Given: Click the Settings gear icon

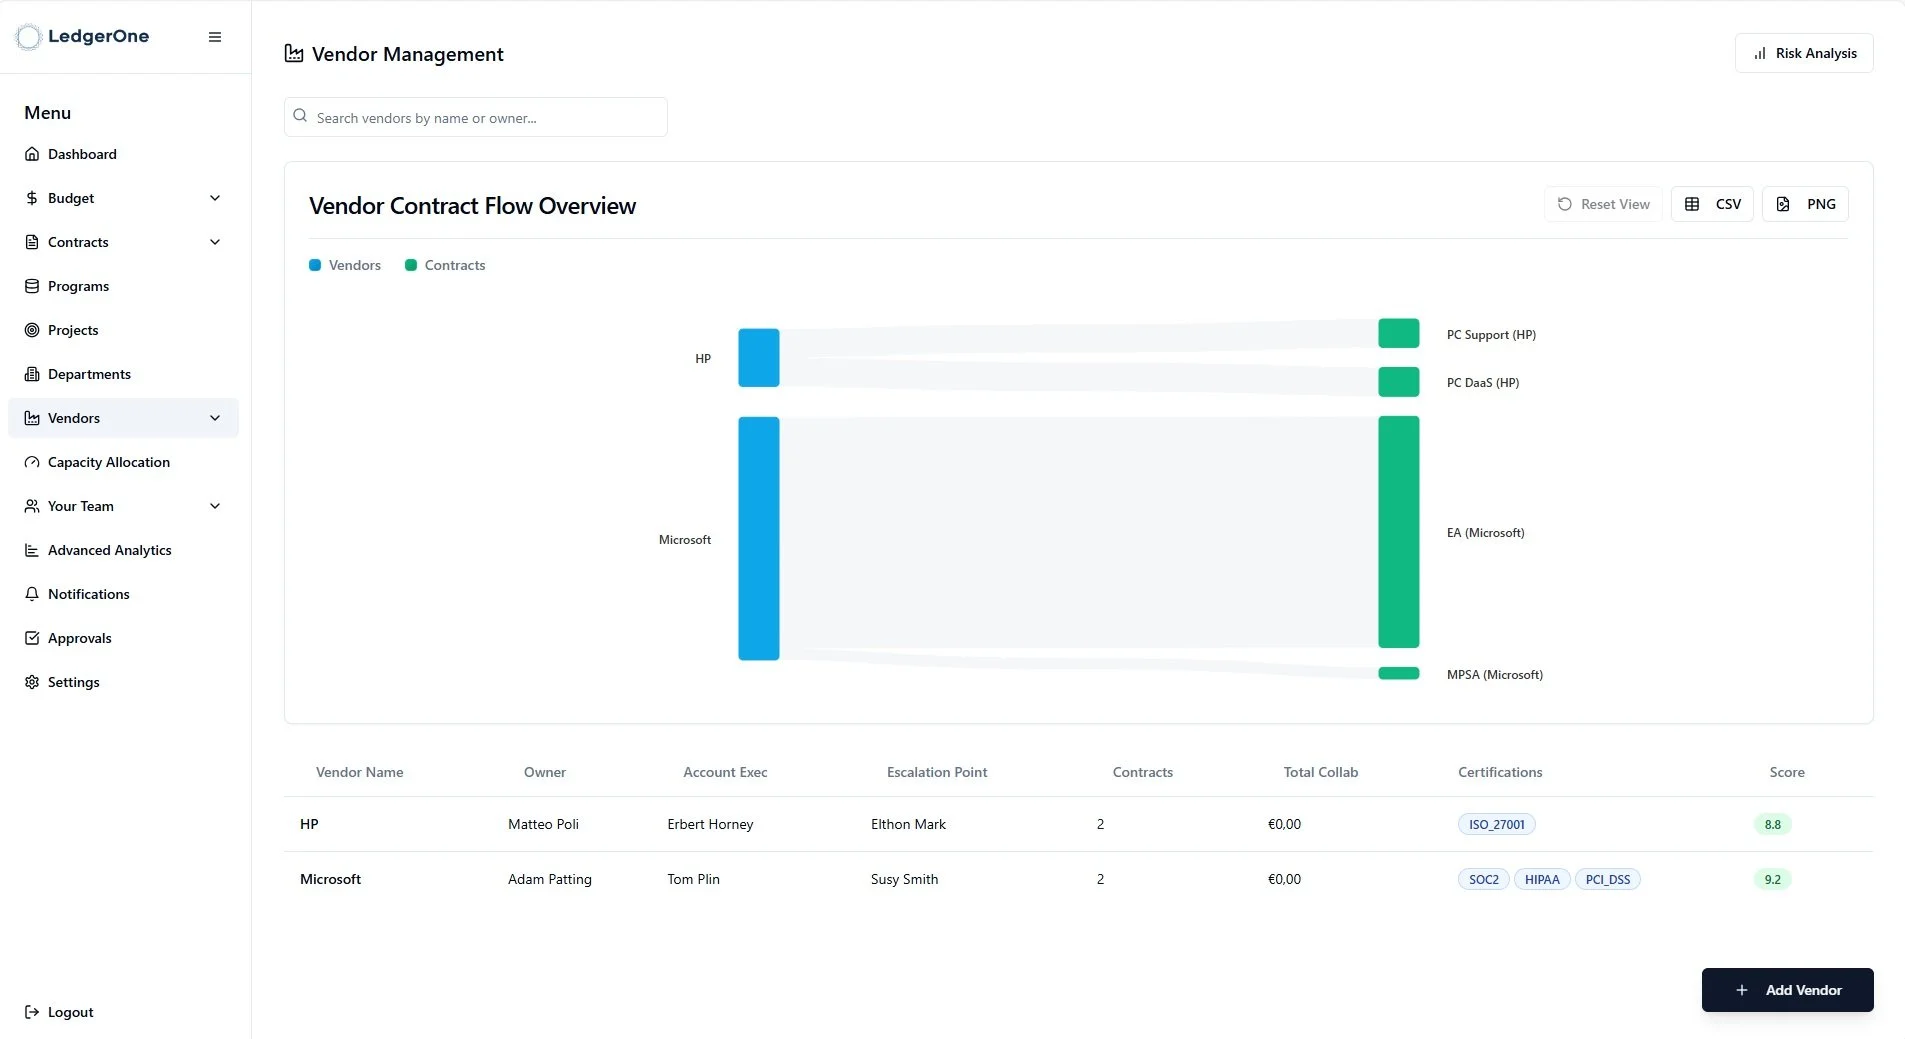Looking at the screenshot, I should [32, 682].
